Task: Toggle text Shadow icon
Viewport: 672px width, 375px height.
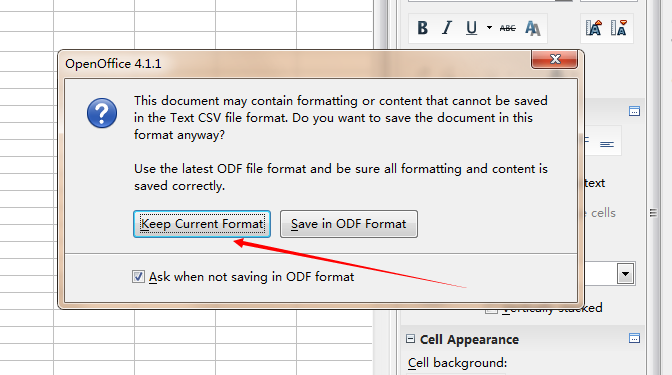Action: 532,28
